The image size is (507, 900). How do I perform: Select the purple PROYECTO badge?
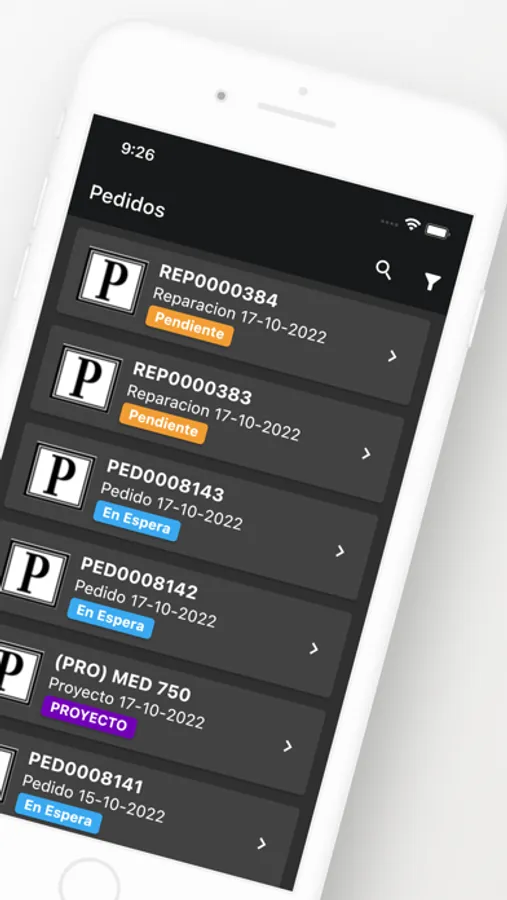click(x=88, y=716)
